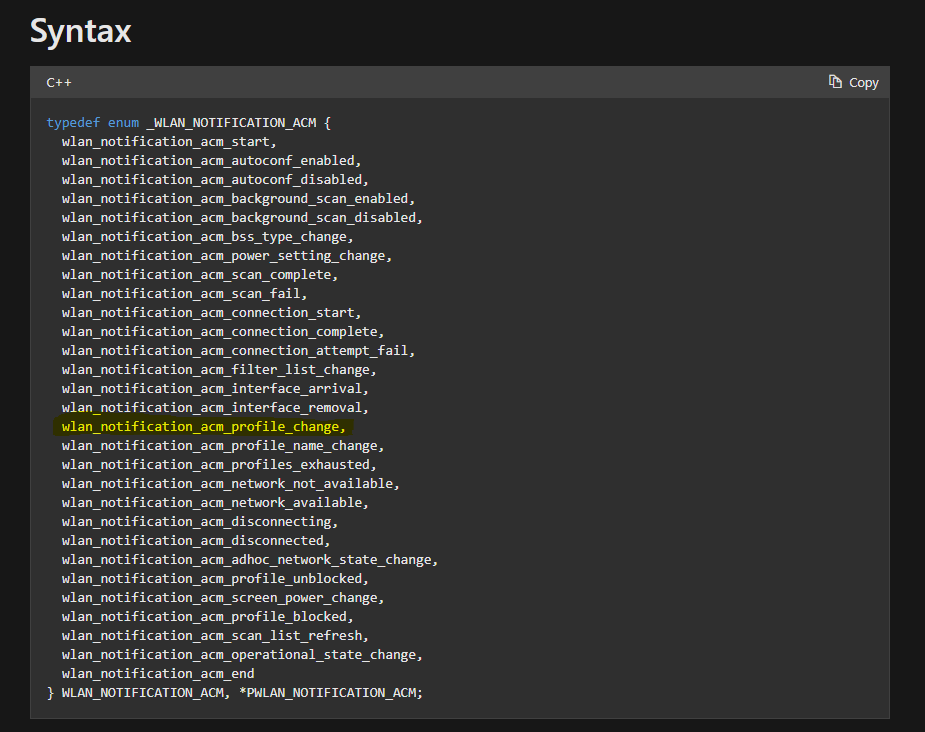Click highlighted wlan_notification_acm_profile_change line
This screenshot has height=732, width=925.
[x=204, y=426]
